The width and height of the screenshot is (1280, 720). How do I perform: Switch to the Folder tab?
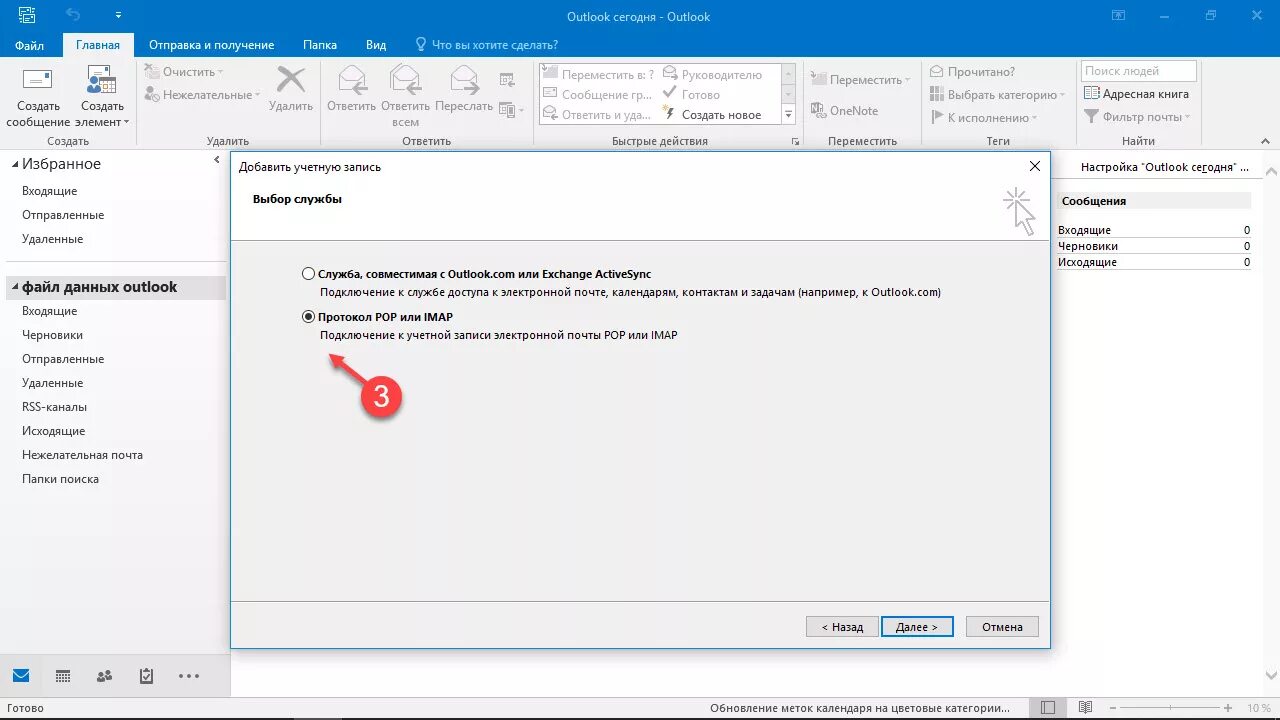(x=320, y=45)
